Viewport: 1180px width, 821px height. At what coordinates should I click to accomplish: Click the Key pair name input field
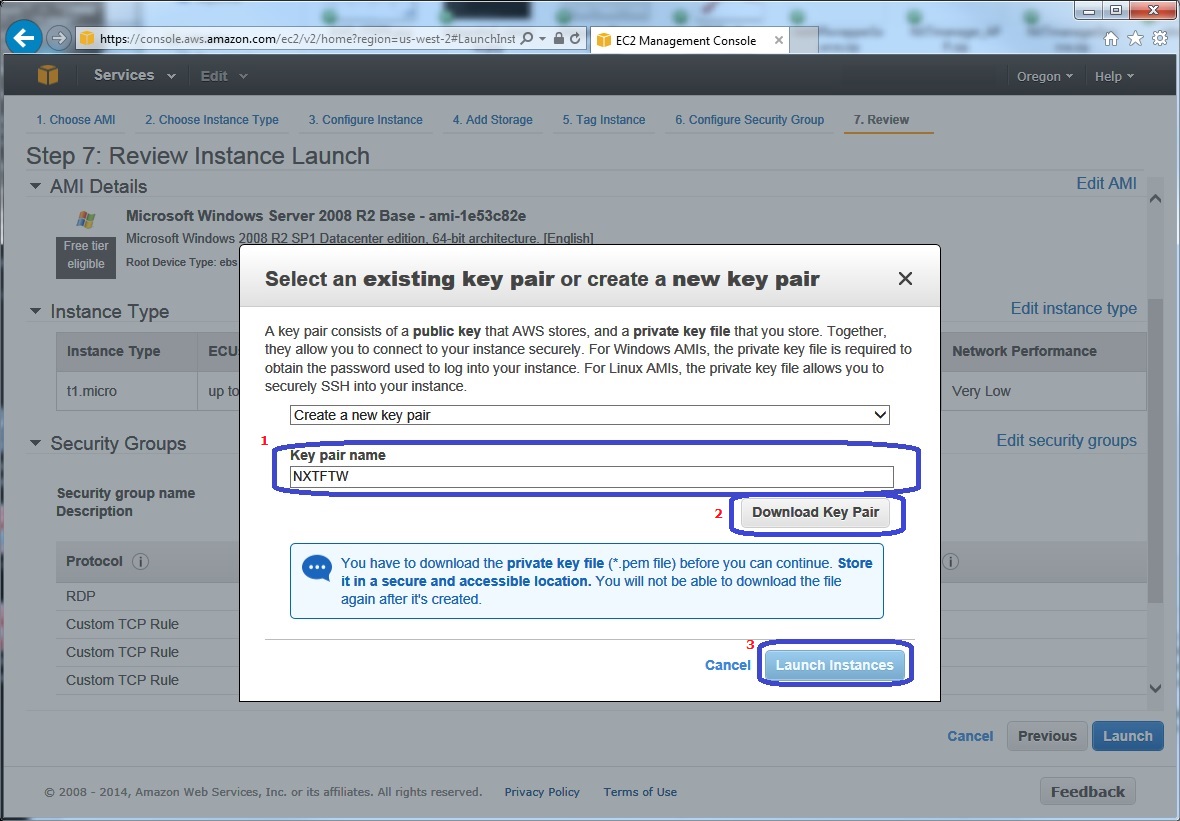[592, 476]
